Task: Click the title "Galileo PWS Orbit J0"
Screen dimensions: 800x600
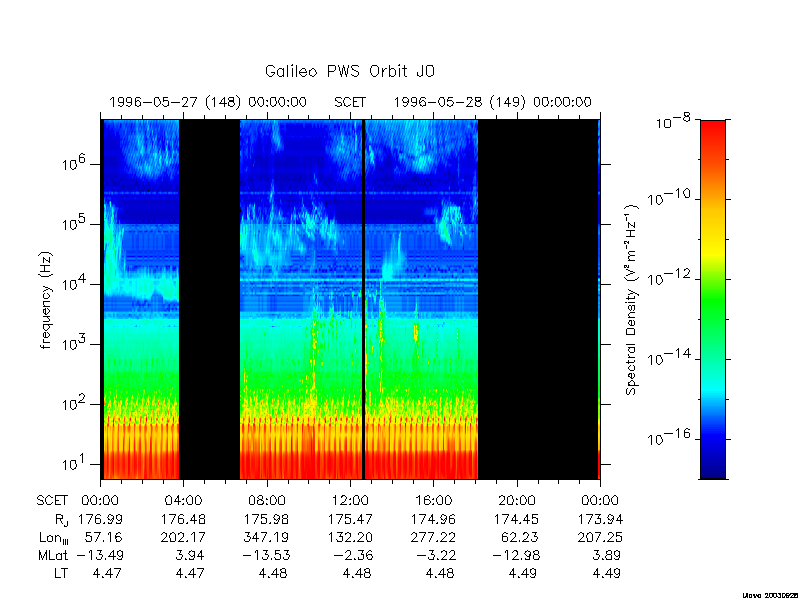Action: [350, 71]
